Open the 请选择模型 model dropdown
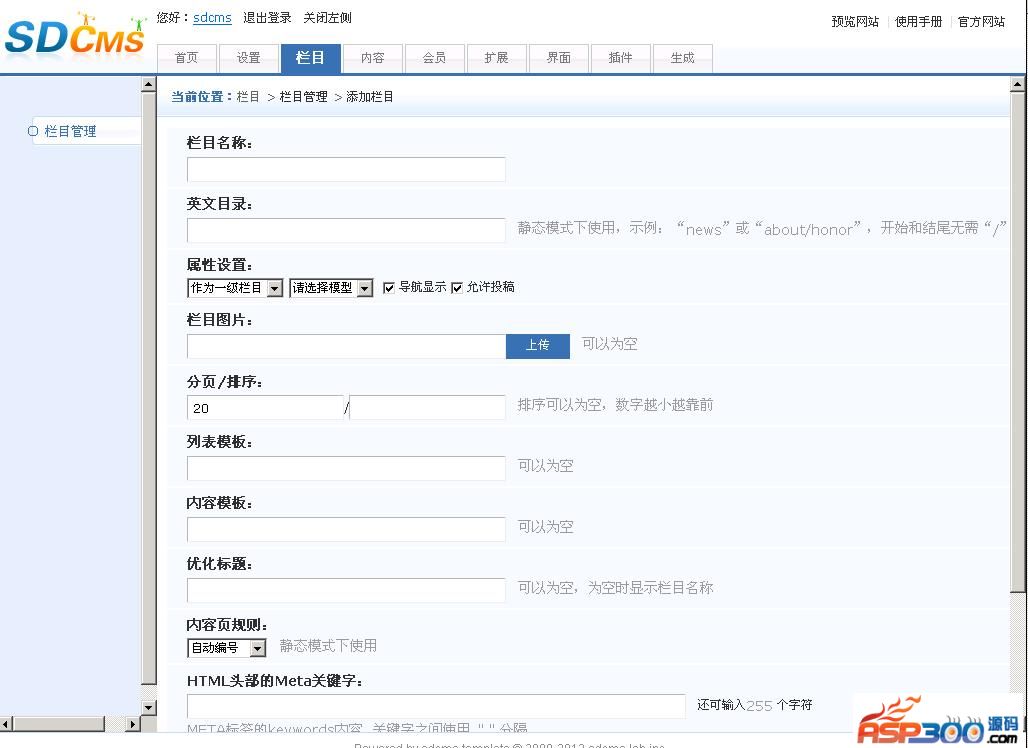Image resolution: width=1028 pixels, height=748 pixels. pyautogui.click(x=331, y=288)
